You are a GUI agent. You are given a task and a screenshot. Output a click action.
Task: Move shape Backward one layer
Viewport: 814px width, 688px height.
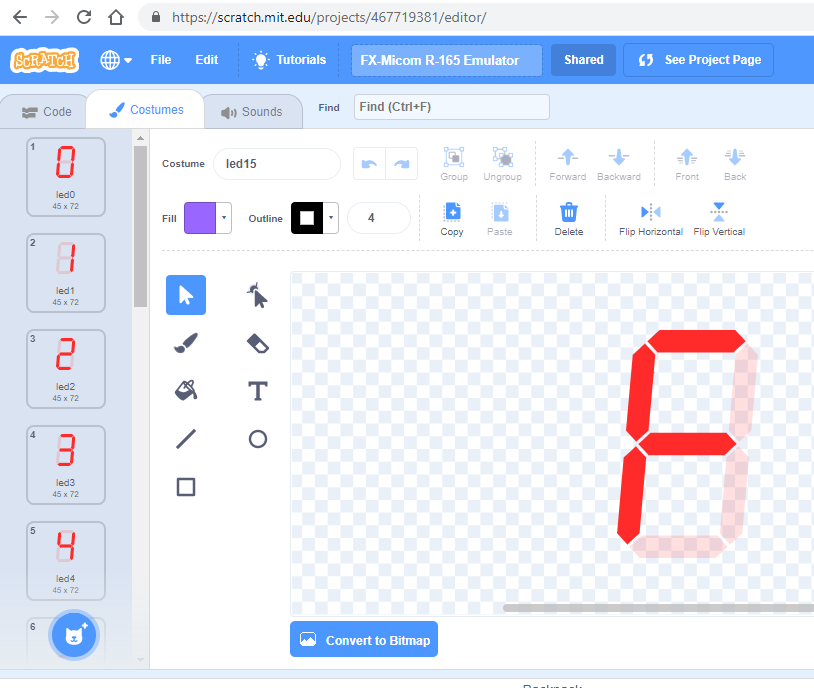coord(619,164)
